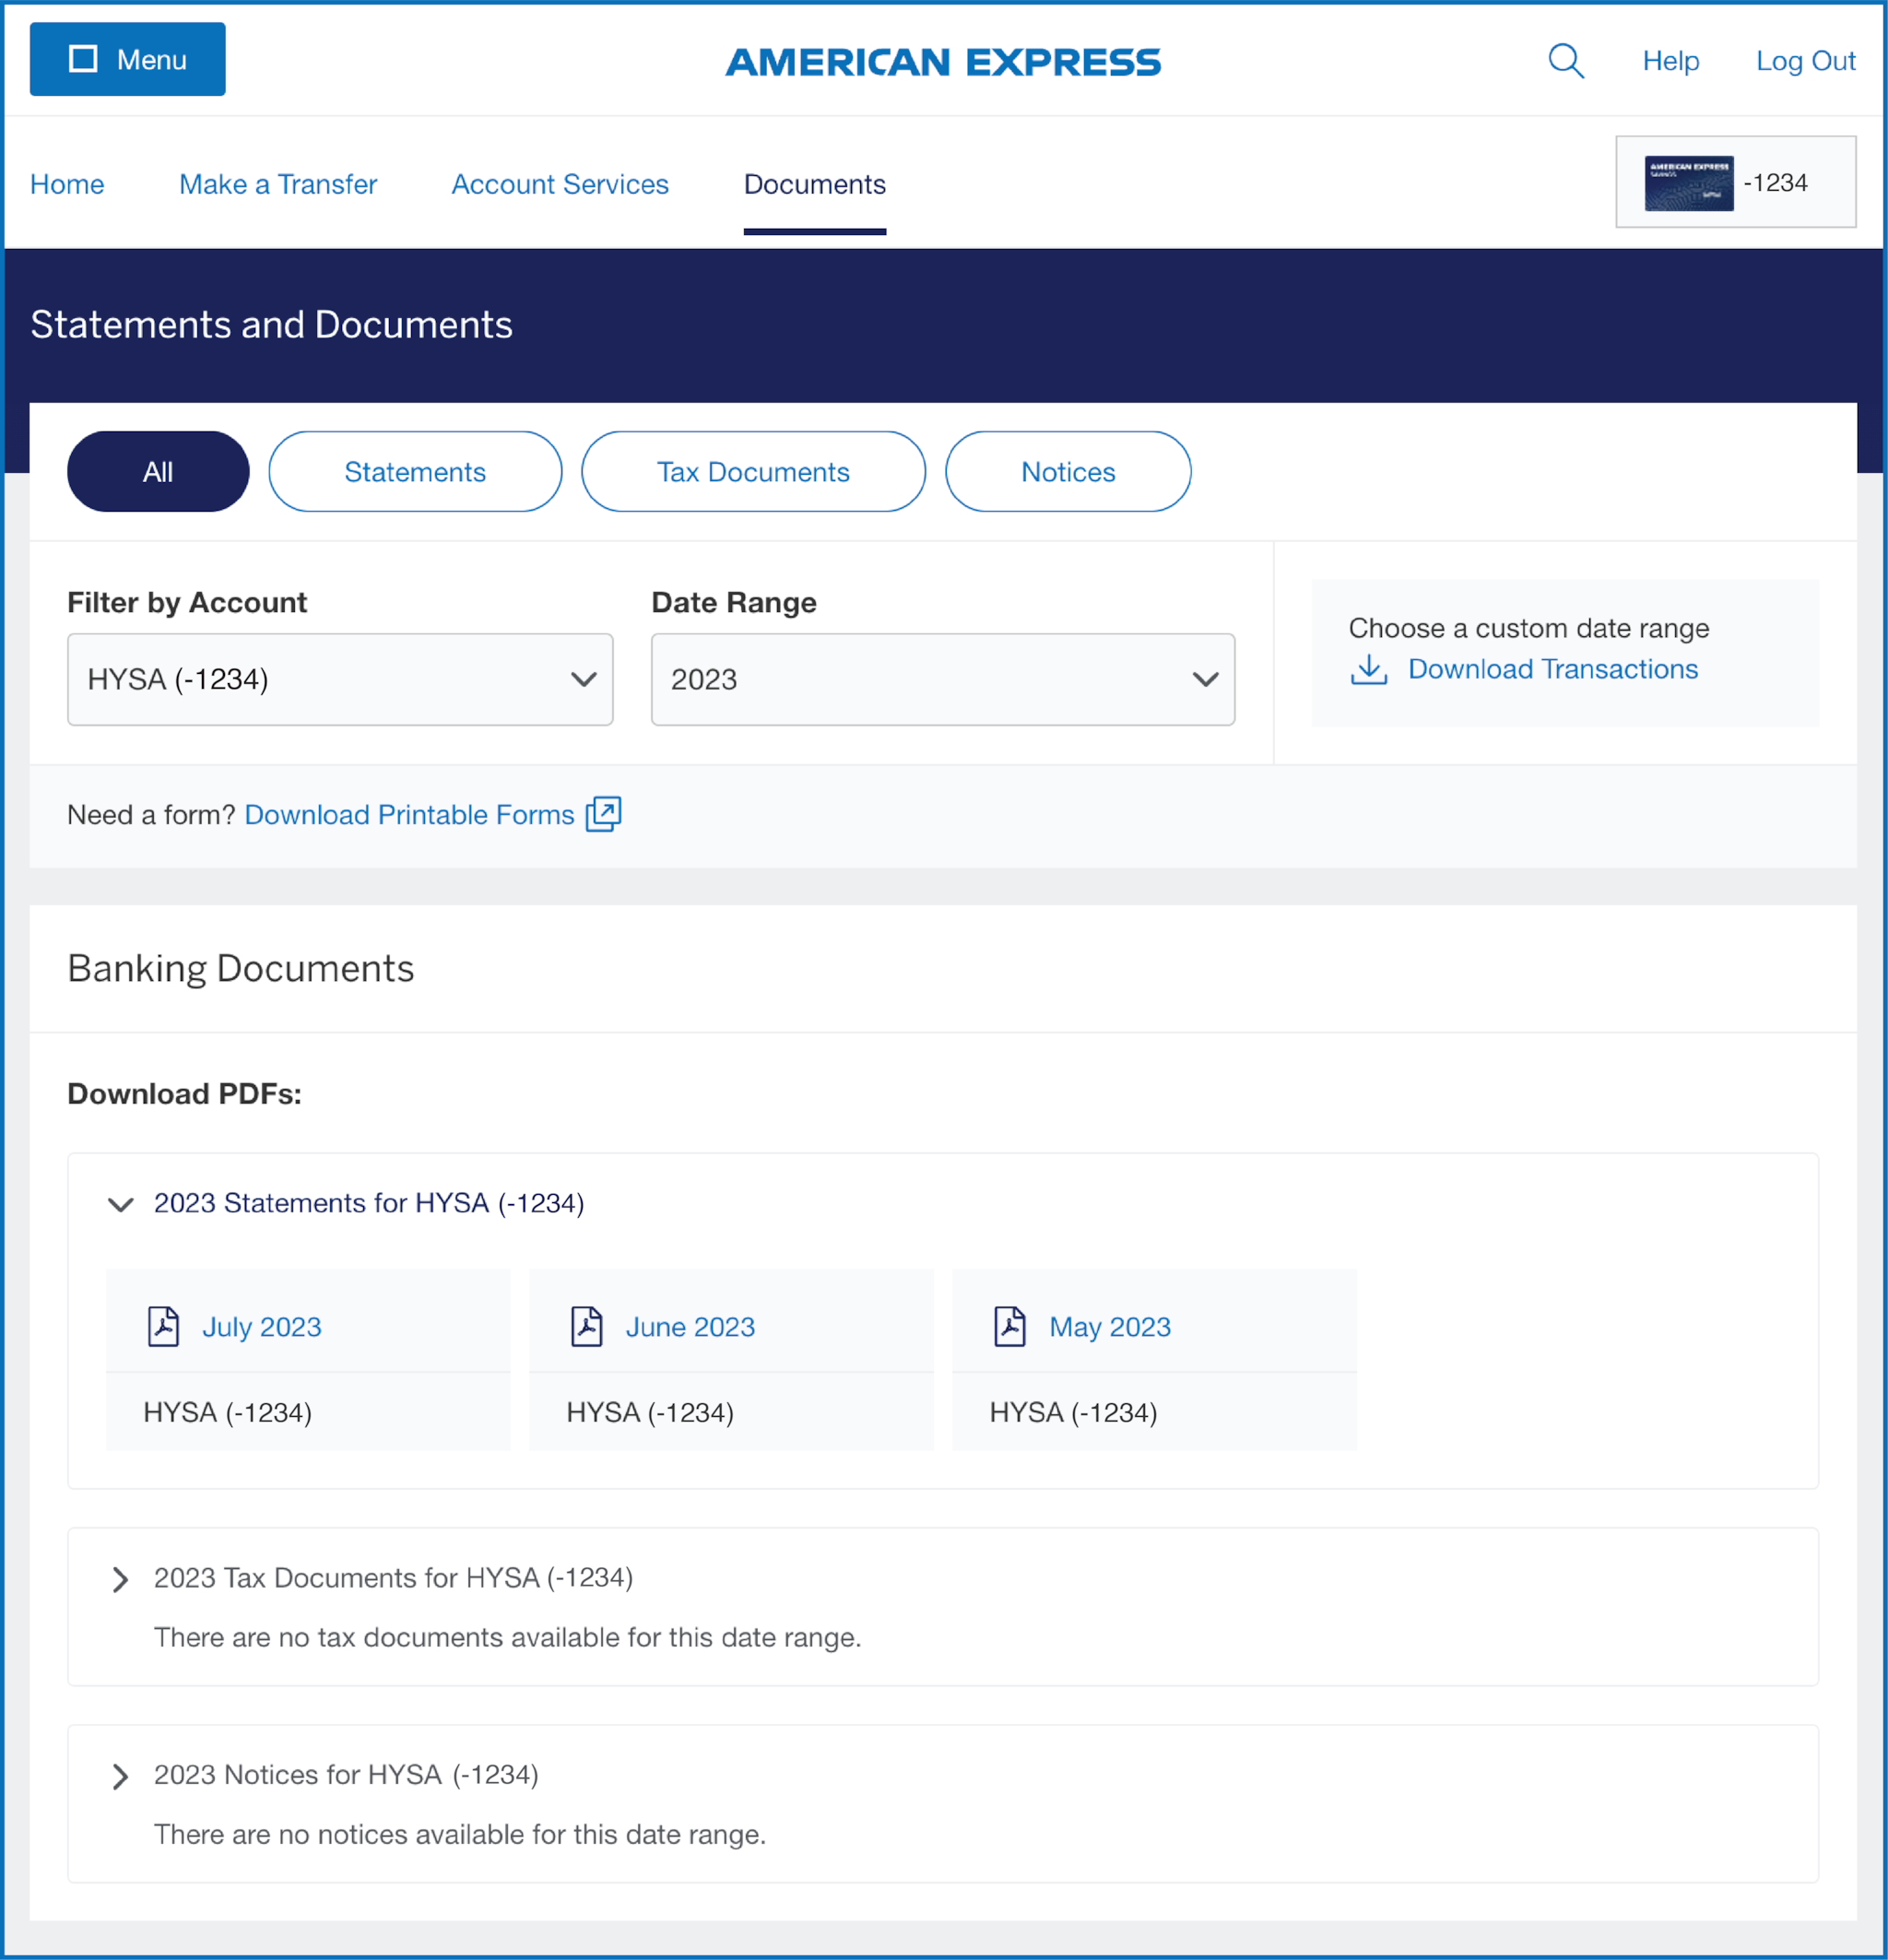Filter by Statements pill
1888x1960 pixels.
[415, 472]
